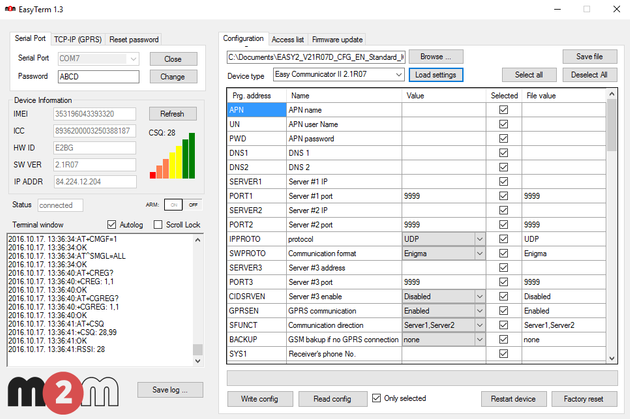Screen dimensions: 630x419
Task: Select the Configuration tab
Action: pyautogui.click(x=243, y=39)
